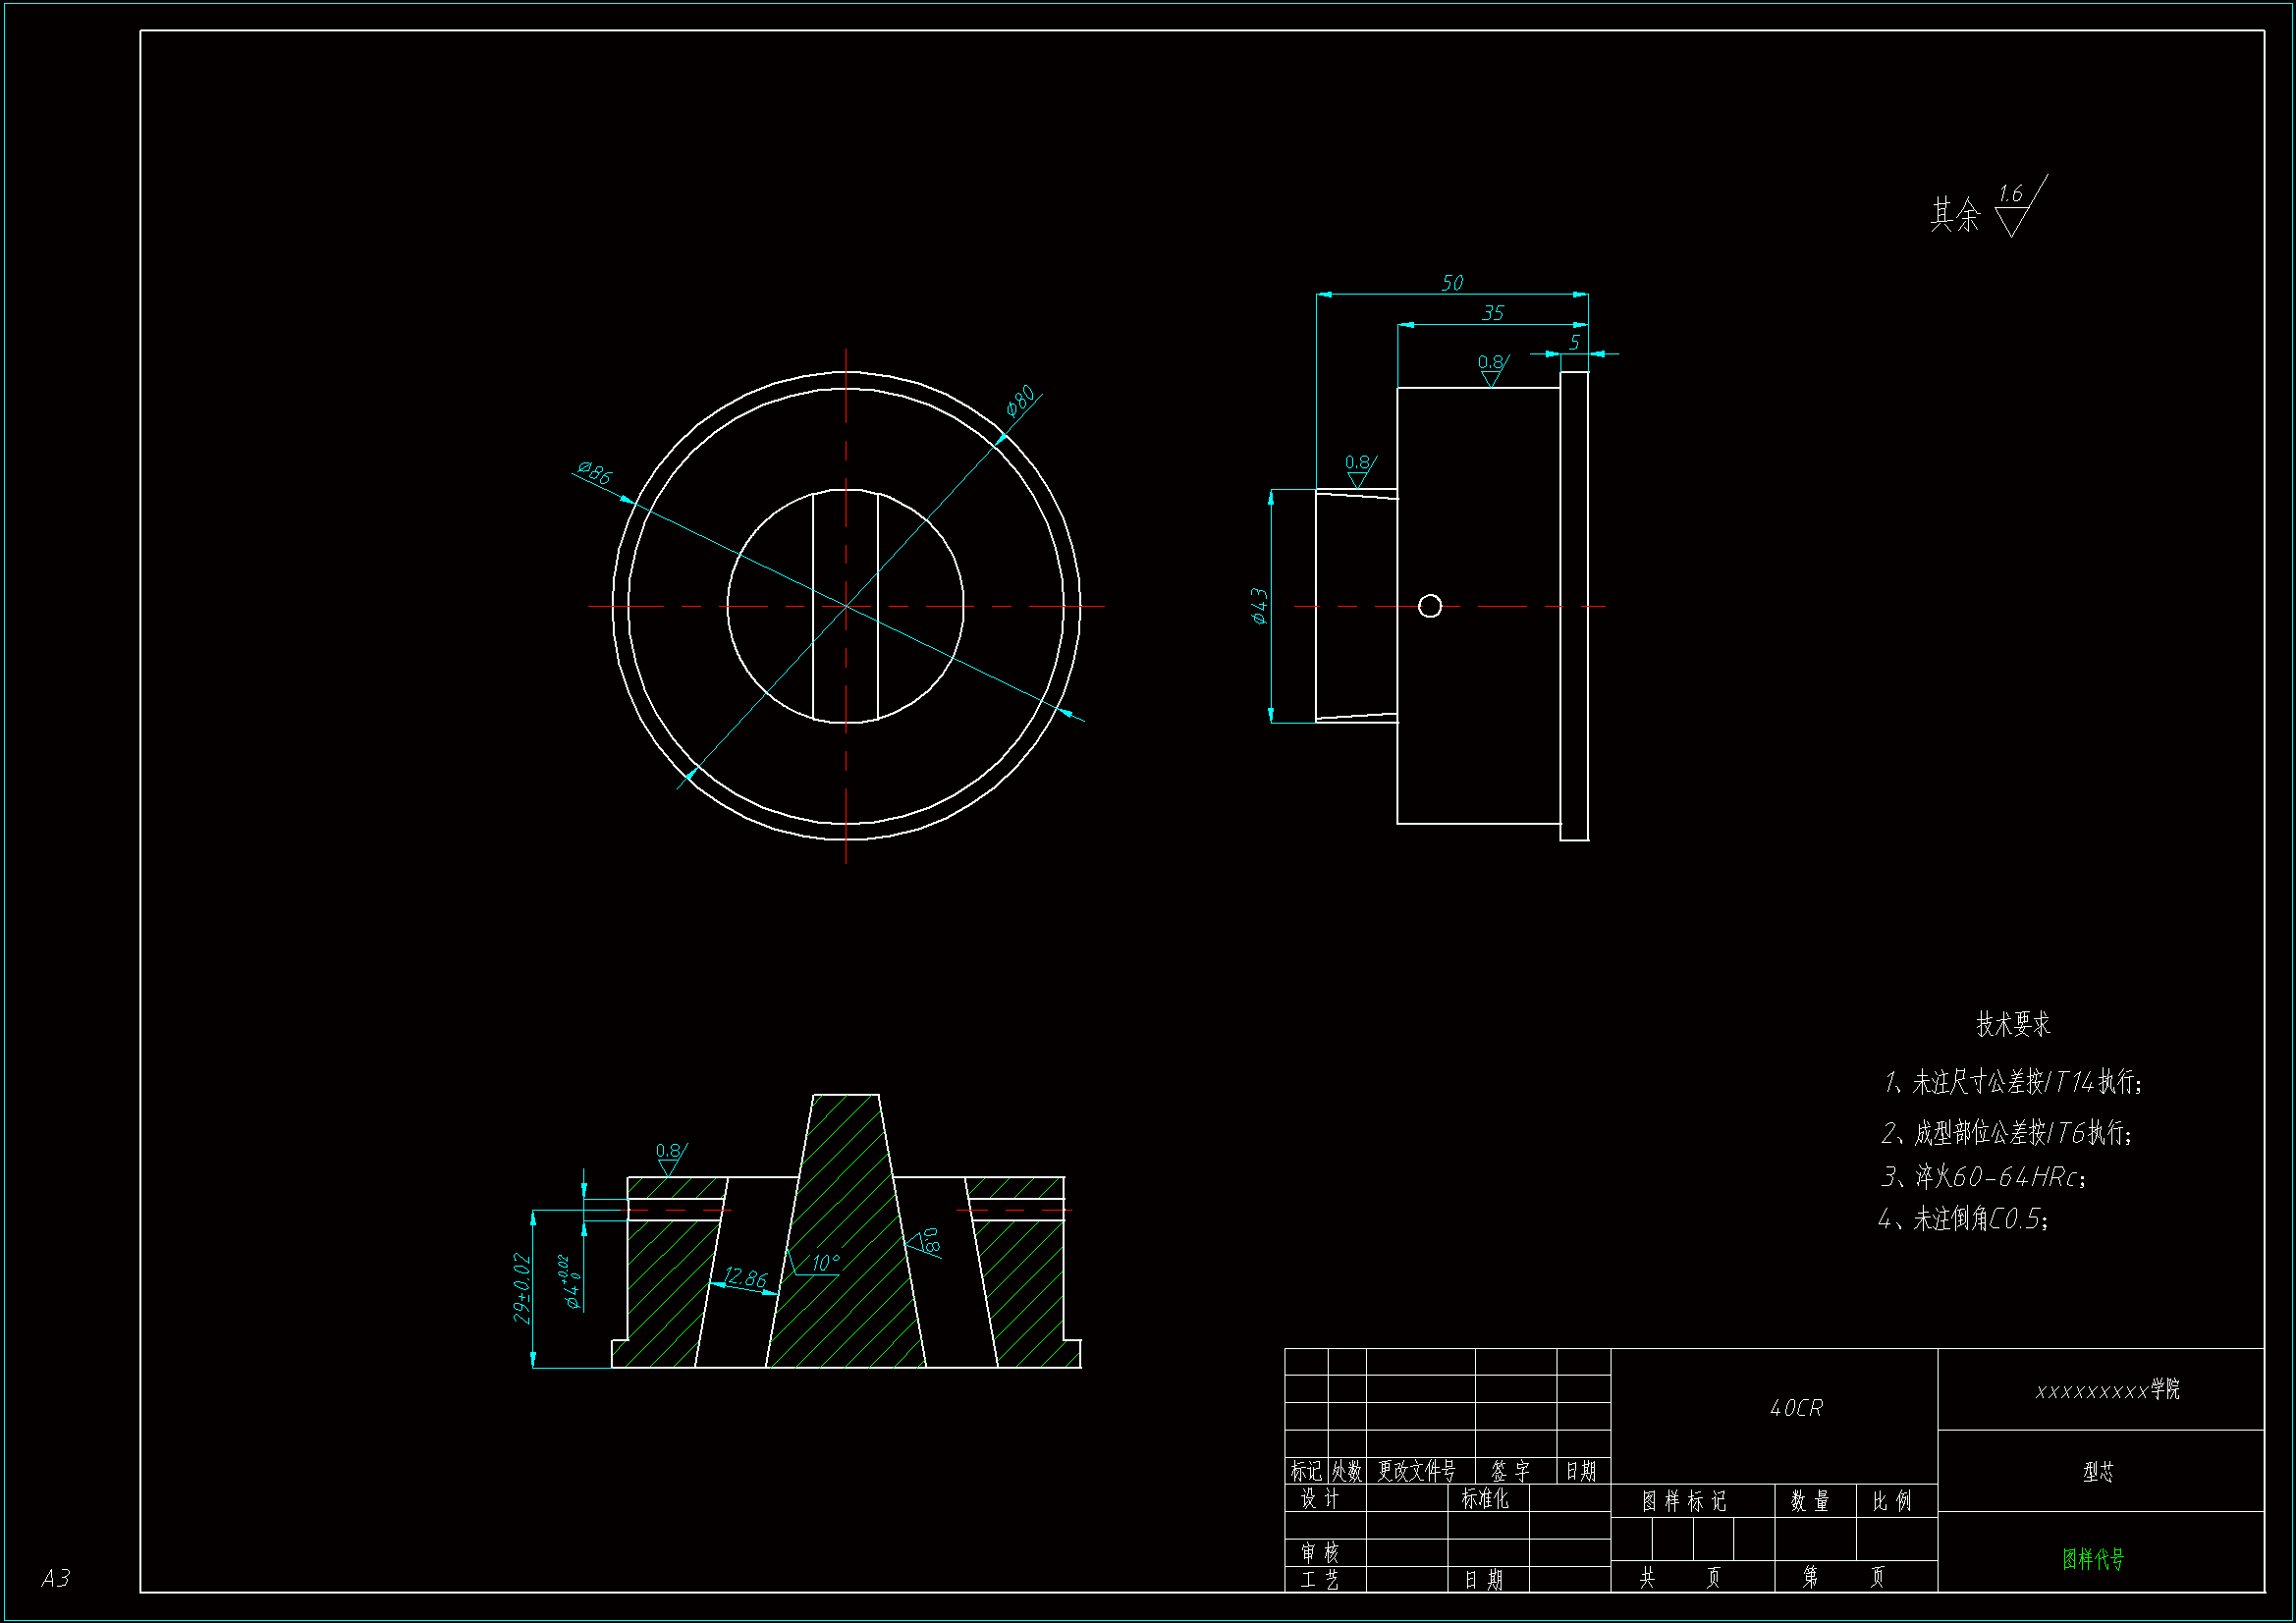Click the 35 length dimension text

click(1492, 313)
